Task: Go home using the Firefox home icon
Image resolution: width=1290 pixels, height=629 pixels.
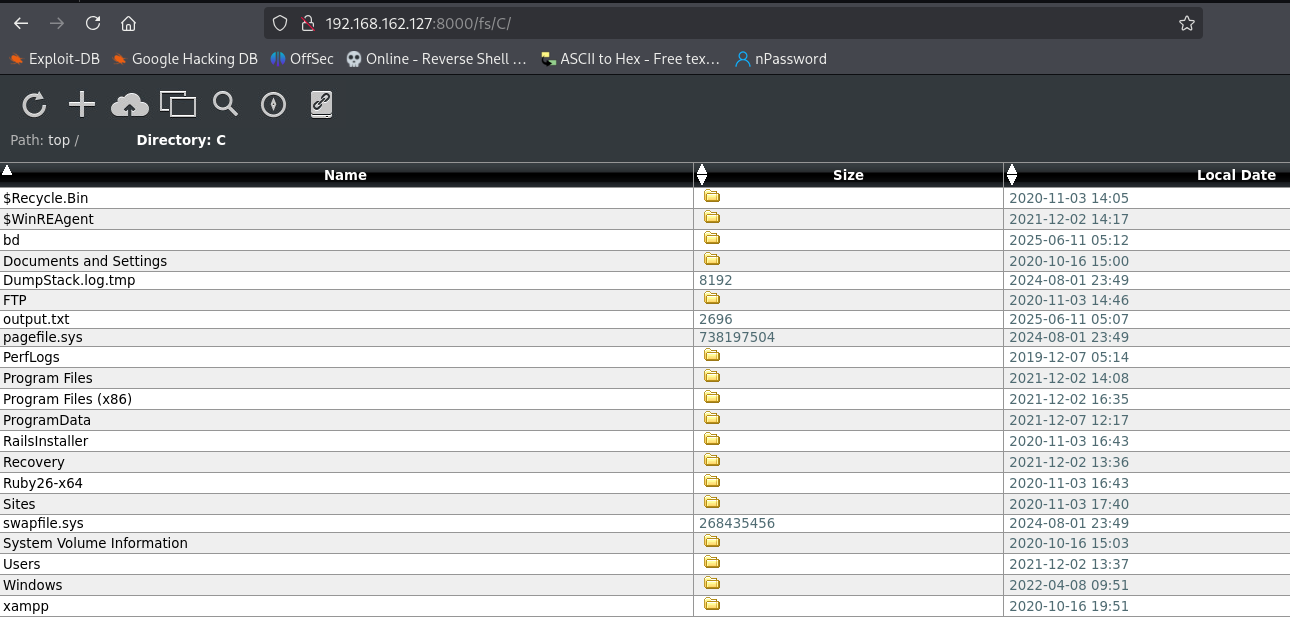Action: tap(128, 22)
